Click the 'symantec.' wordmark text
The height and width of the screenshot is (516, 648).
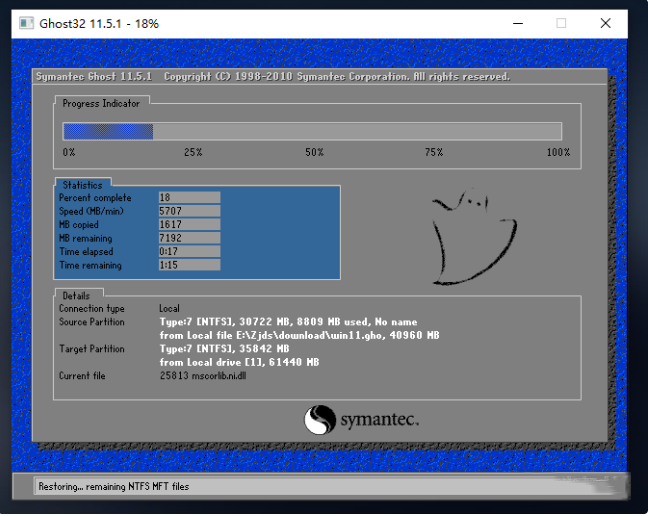(380, 420)
